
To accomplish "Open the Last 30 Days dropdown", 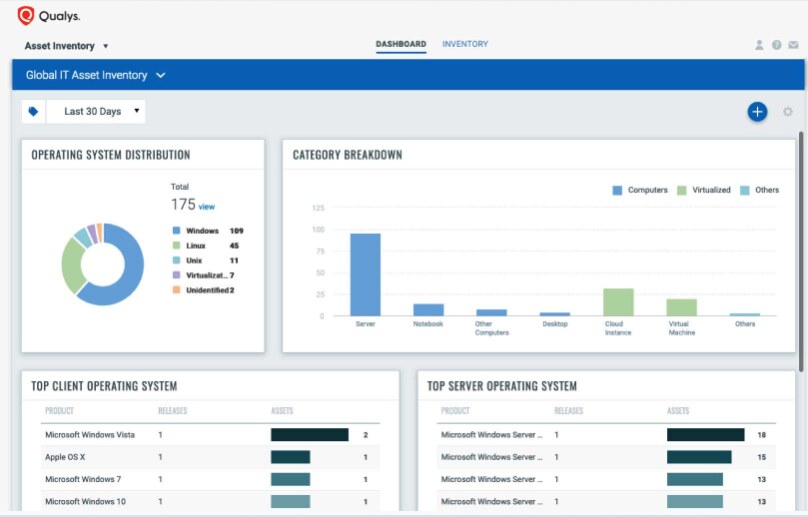I will (96, 111).
